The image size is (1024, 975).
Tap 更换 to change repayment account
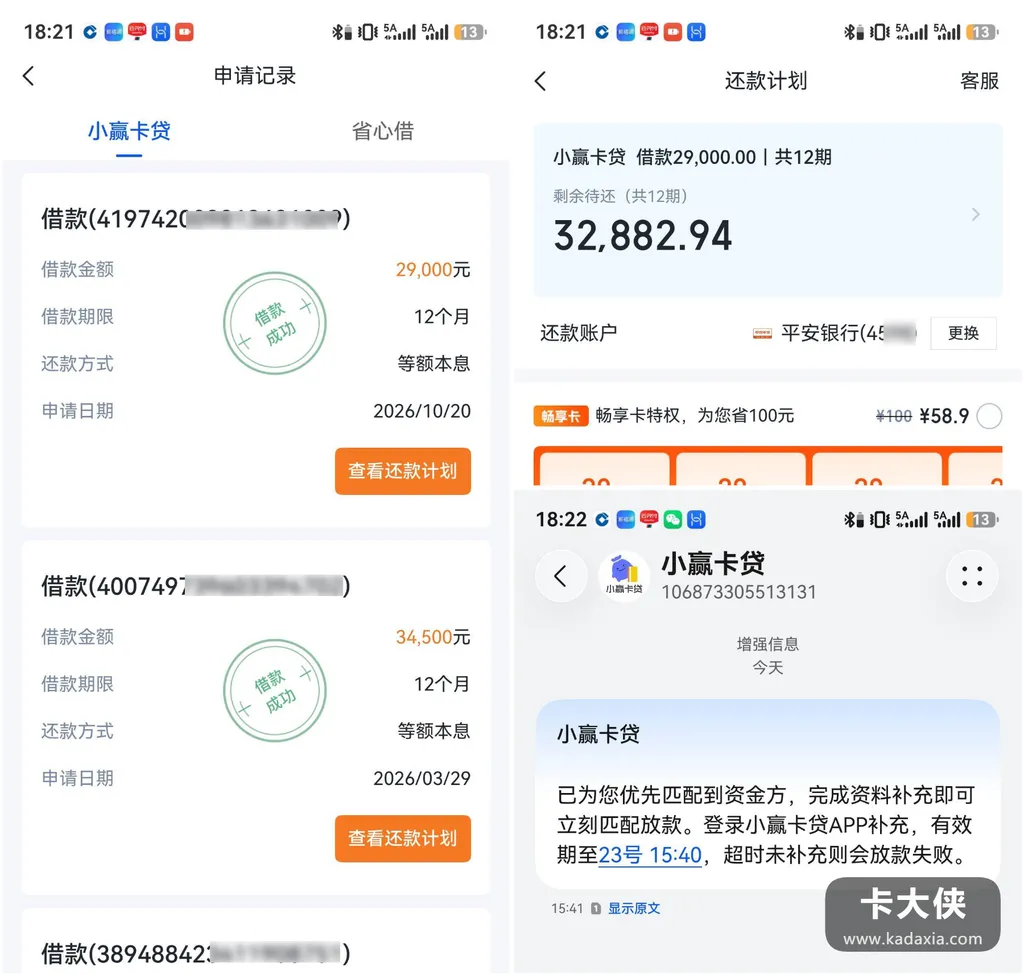pos(963,333)
